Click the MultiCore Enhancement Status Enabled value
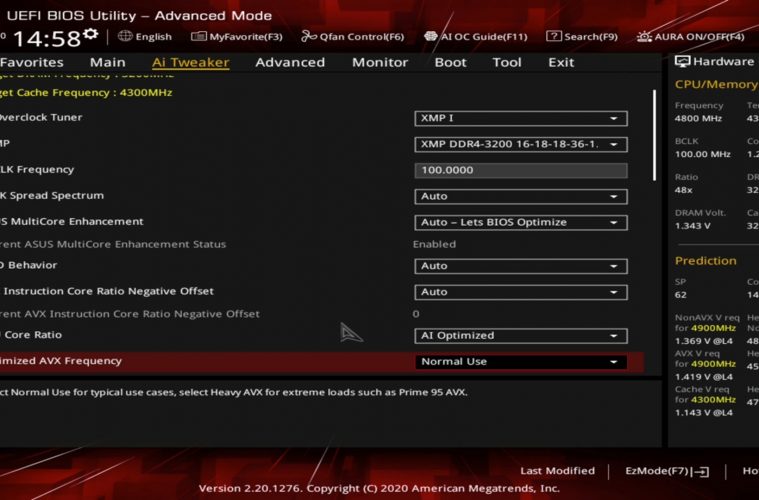The height and width of the screenshot is (500, 759). [434, 244]
